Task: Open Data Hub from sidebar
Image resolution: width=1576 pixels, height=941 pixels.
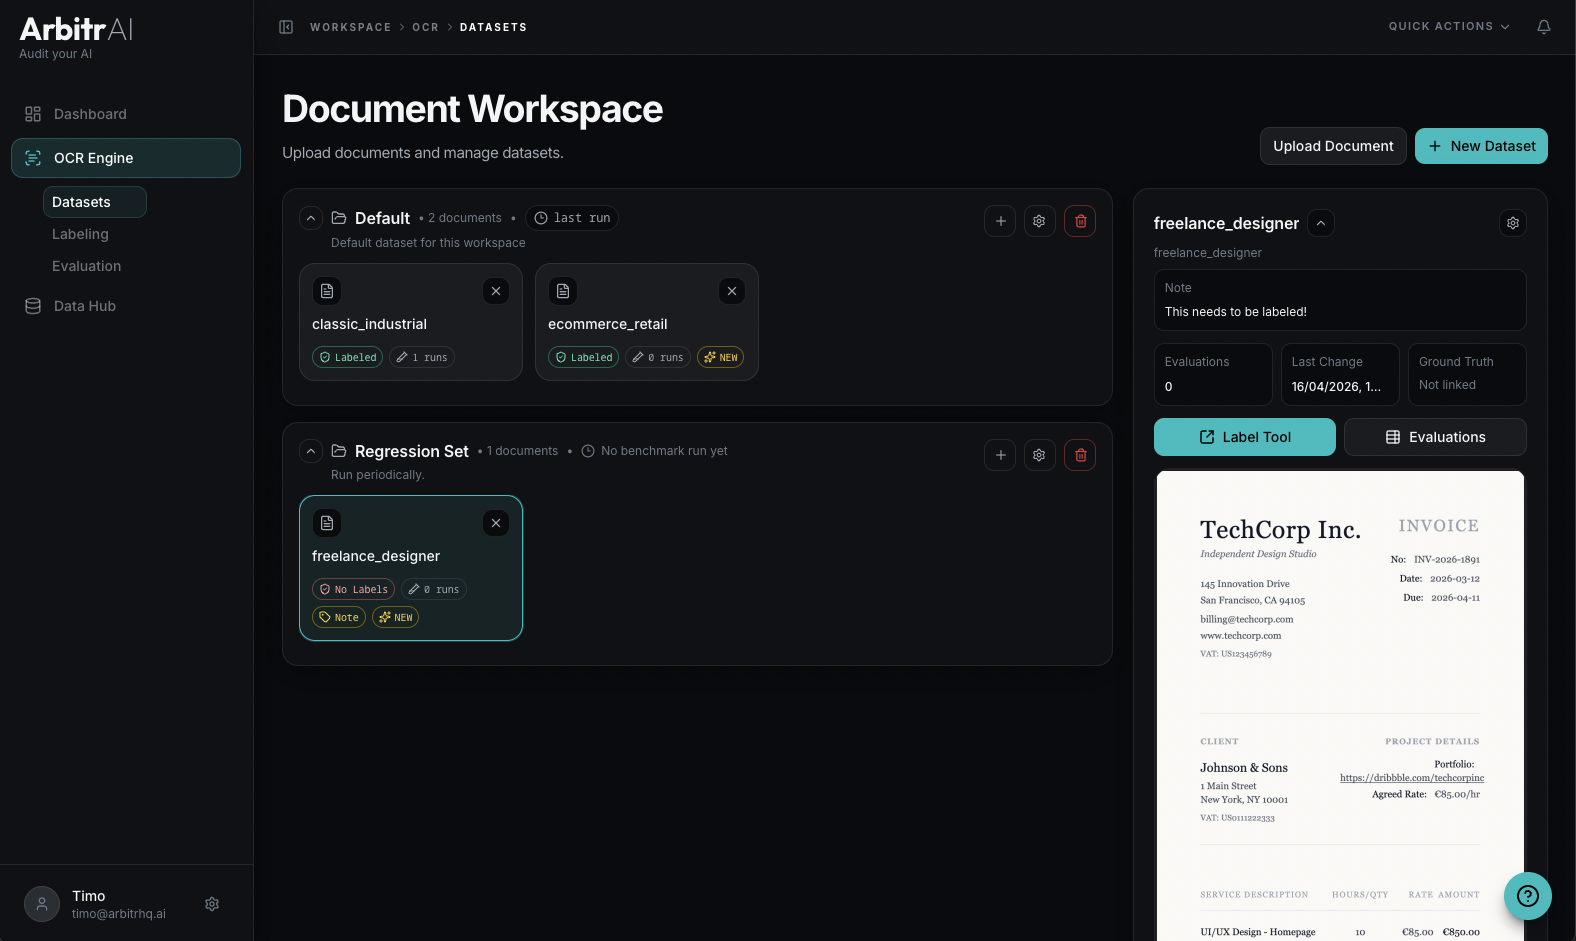Action: (x=84, y=306)
